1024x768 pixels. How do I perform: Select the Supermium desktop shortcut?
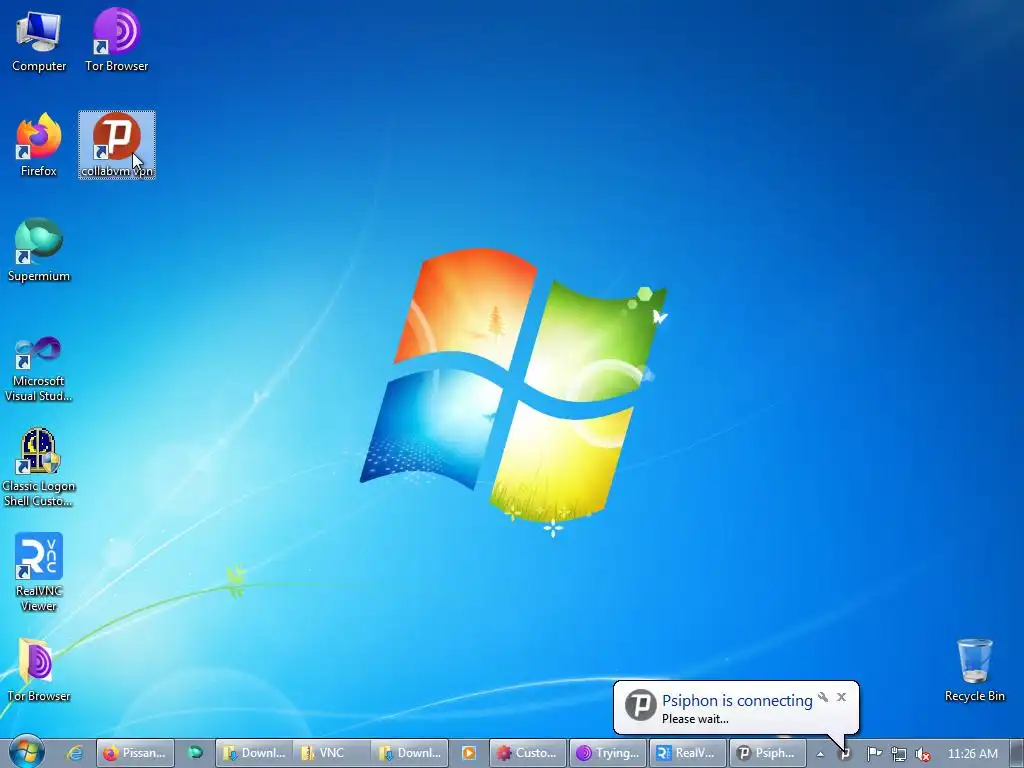[39, 250]
